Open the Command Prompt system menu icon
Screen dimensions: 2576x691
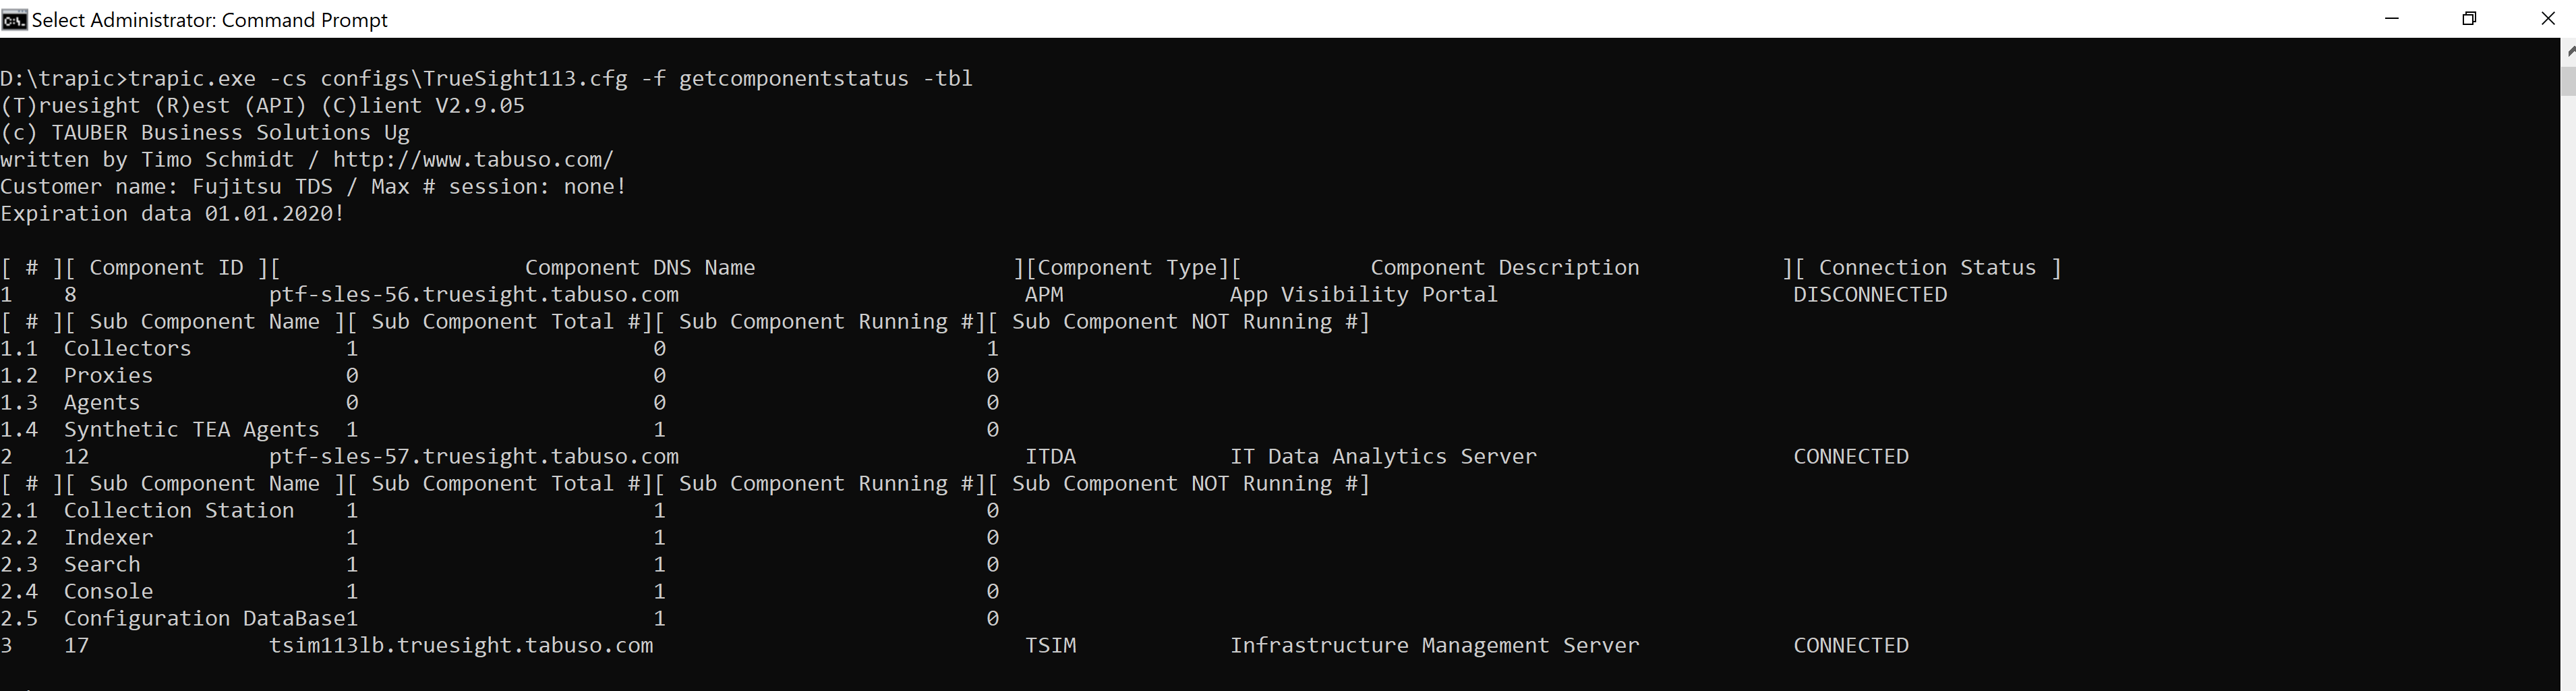click(x=14, y=19)
